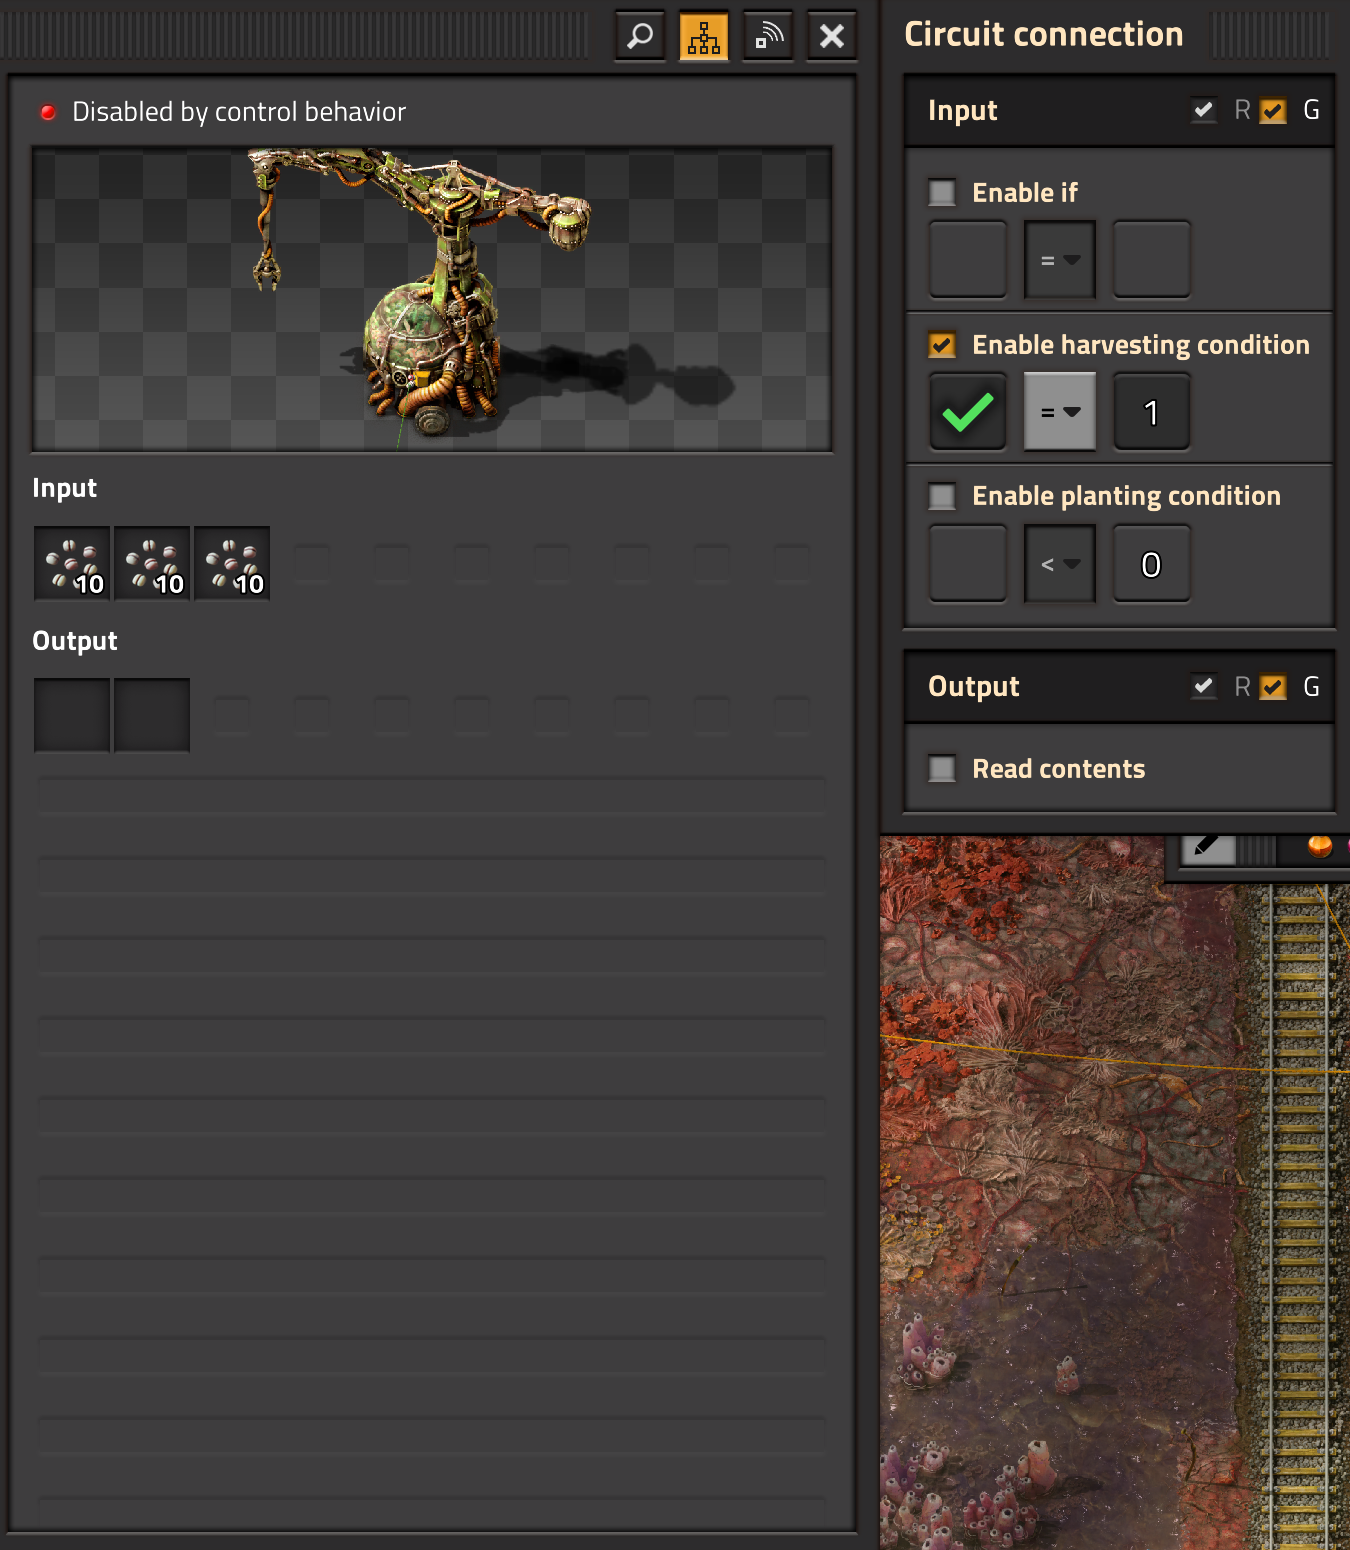Click the first empty output slot
The height and width of the screenshot is (1550, 1350).
[72, 716]
